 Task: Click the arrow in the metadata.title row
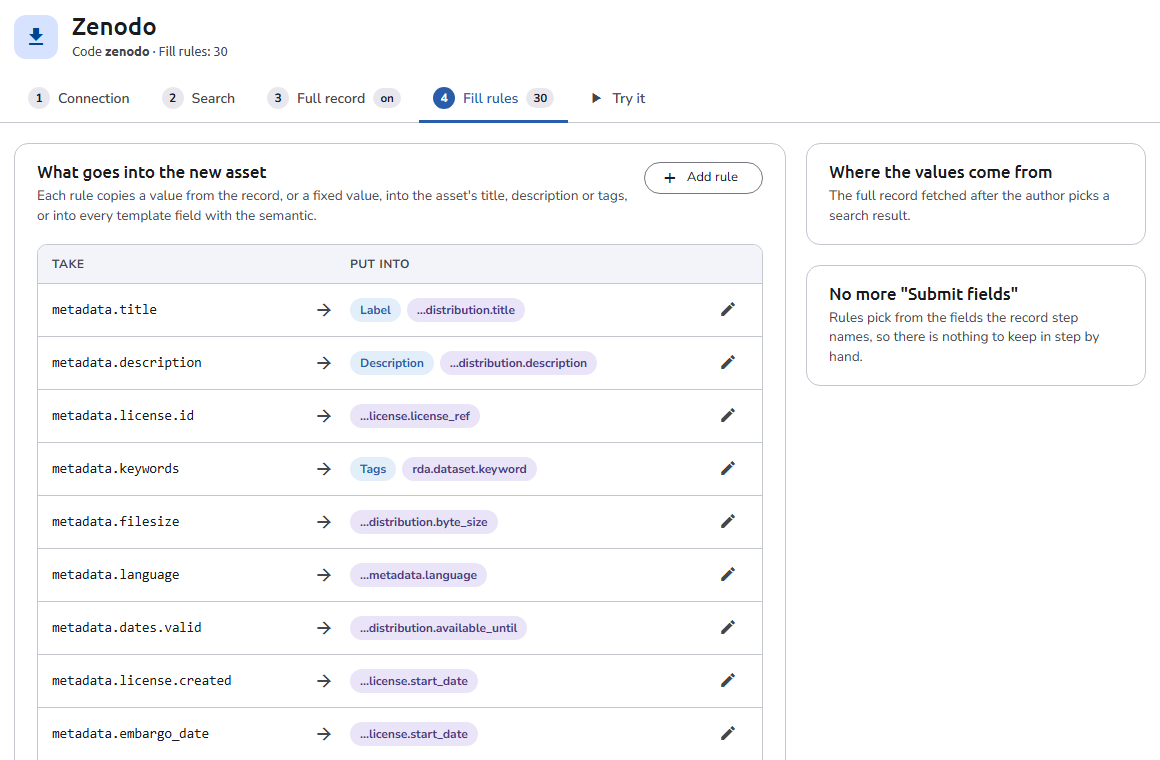point(324,310)
